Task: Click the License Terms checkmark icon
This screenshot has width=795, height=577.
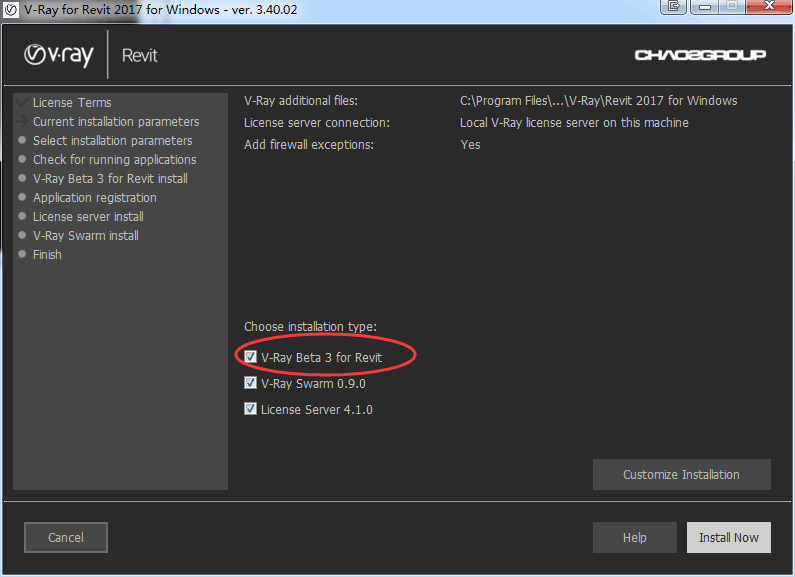Action: coord(22,102)
